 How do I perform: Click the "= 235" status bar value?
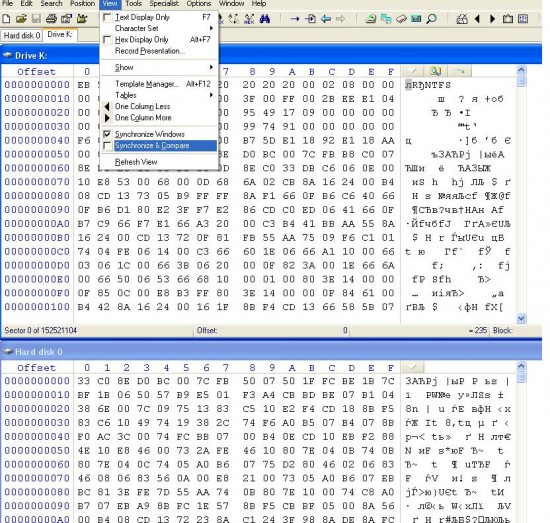point(478,330)
